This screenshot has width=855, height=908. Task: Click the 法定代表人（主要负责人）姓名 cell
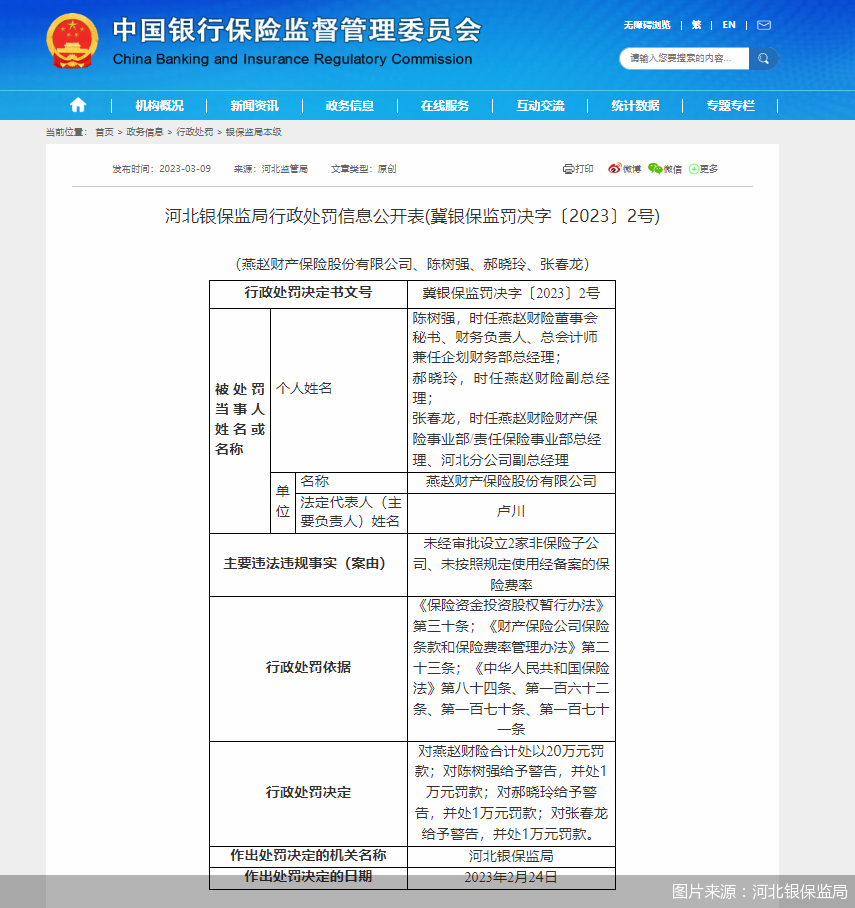351,512
